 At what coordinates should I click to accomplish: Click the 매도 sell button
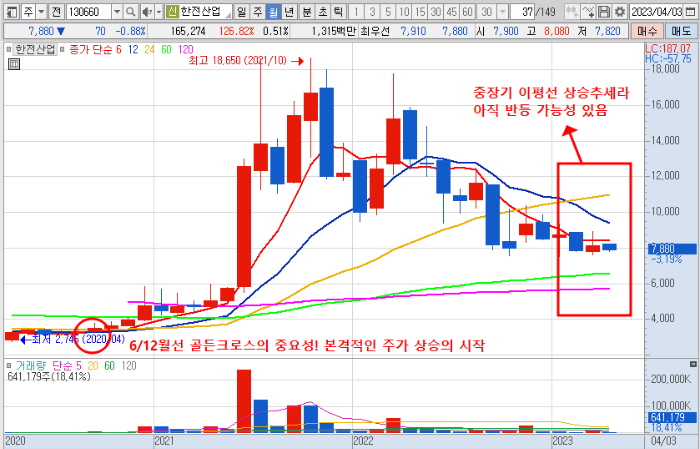pos(681,31)
